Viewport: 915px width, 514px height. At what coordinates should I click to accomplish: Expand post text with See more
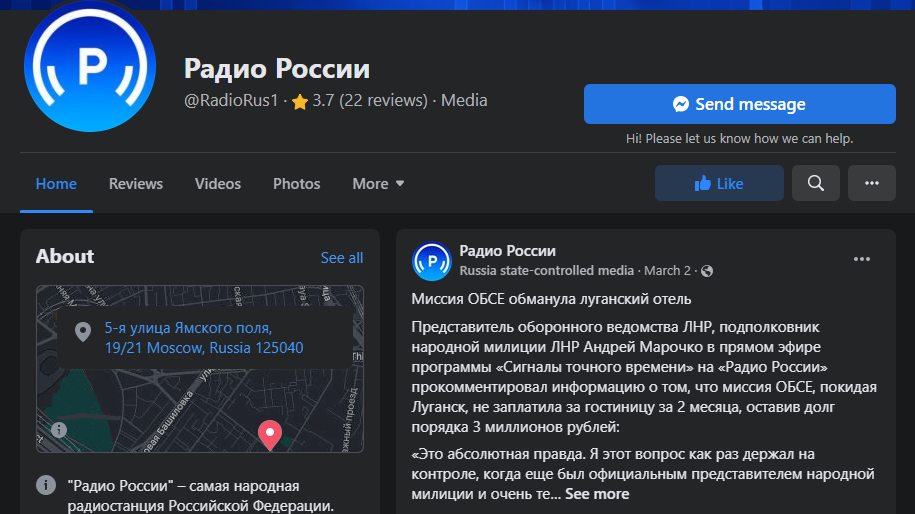pyautogui.click(x=597, y=494)
